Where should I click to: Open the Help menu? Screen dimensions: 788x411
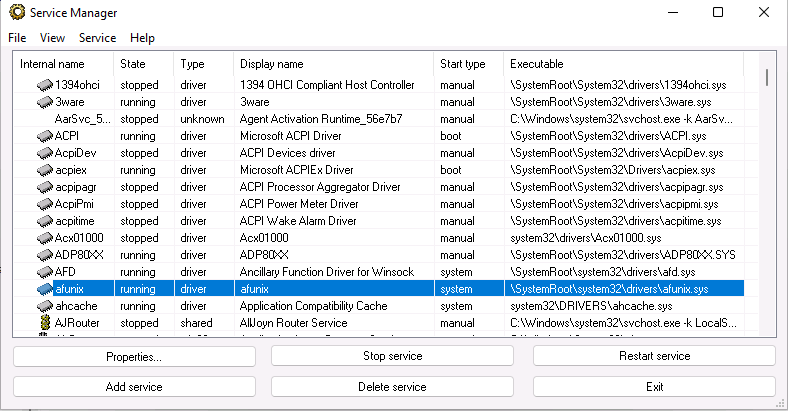point(142,38)
